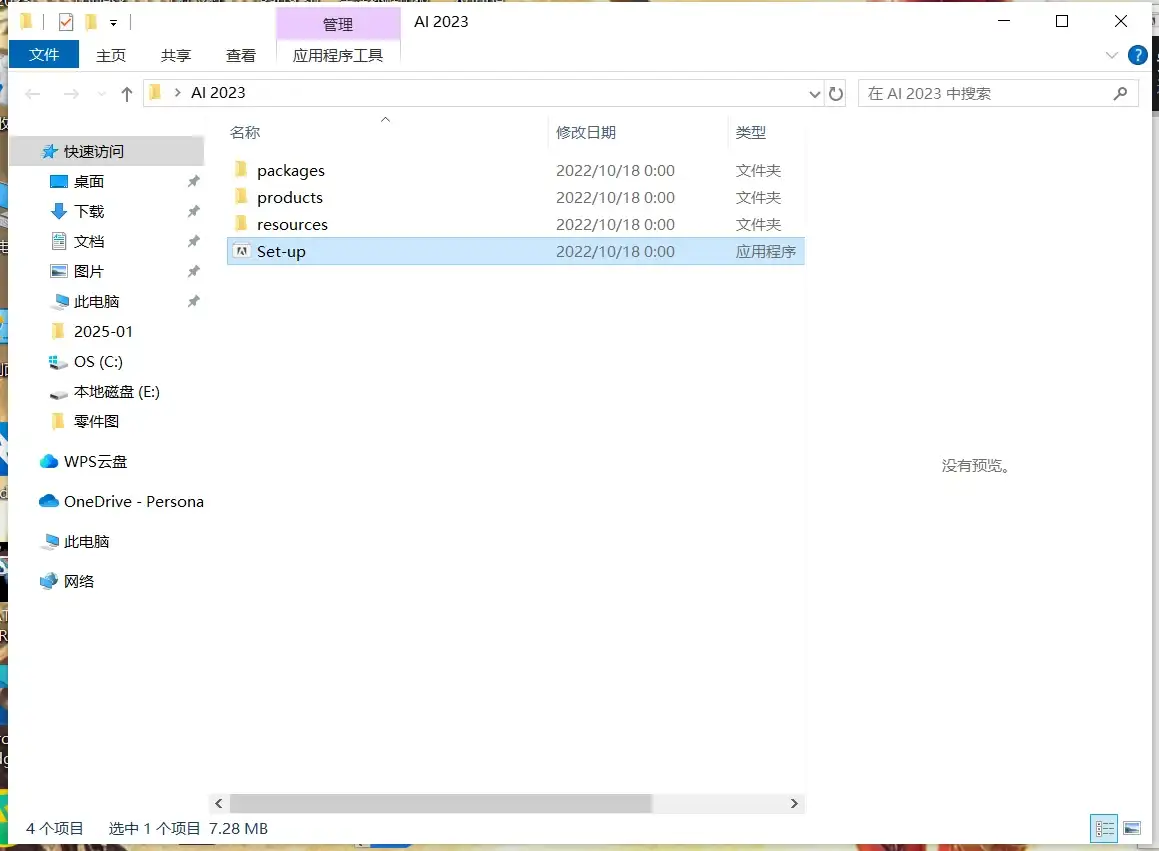Open the 网络 node in the sidebar
The width and height of the screenshot is (1159, 851).
point(80,581)
